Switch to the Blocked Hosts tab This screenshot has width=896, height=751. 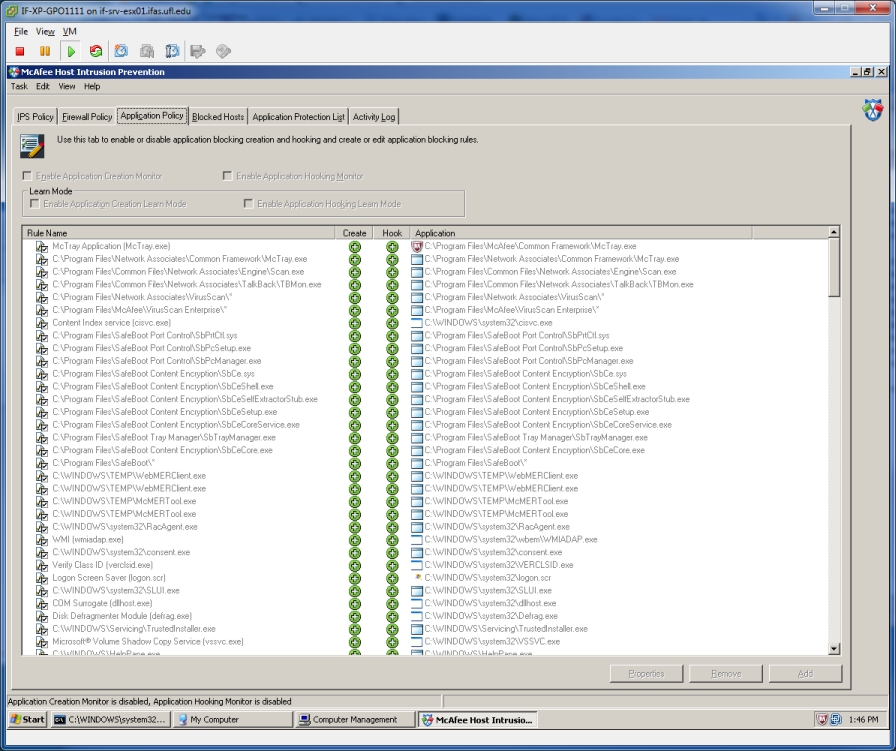(218, 117)
